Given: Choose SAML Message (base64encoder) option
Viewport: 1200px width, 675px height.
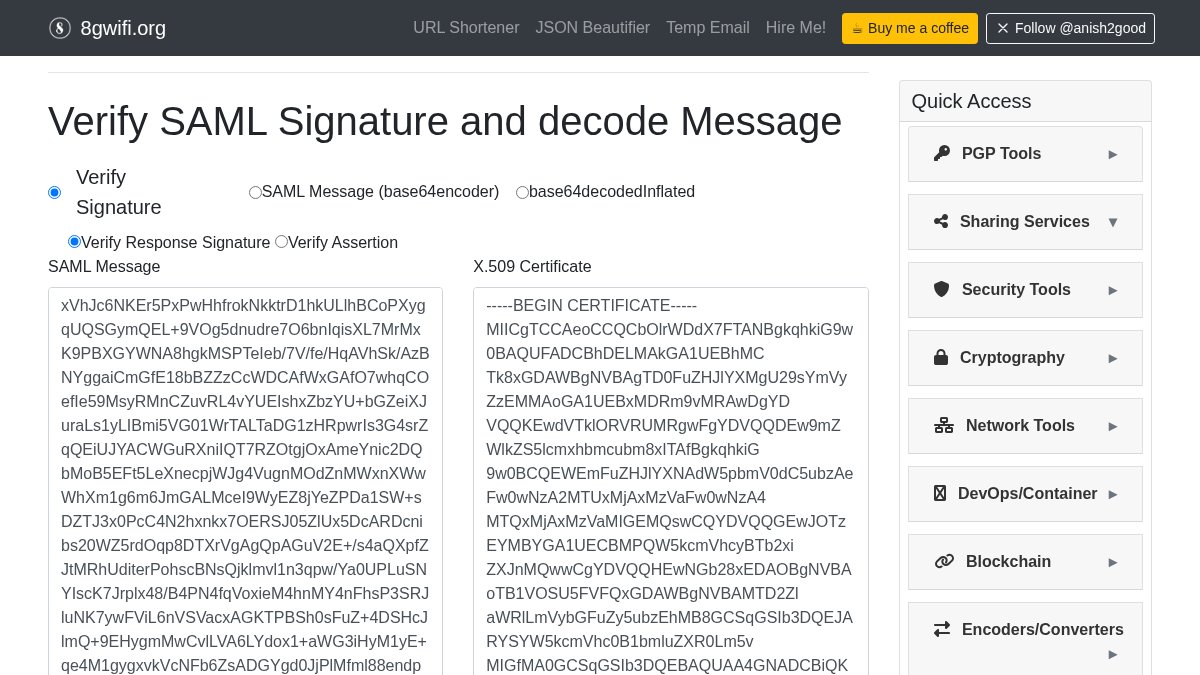Looking at the screenshot, I should 255,192.
